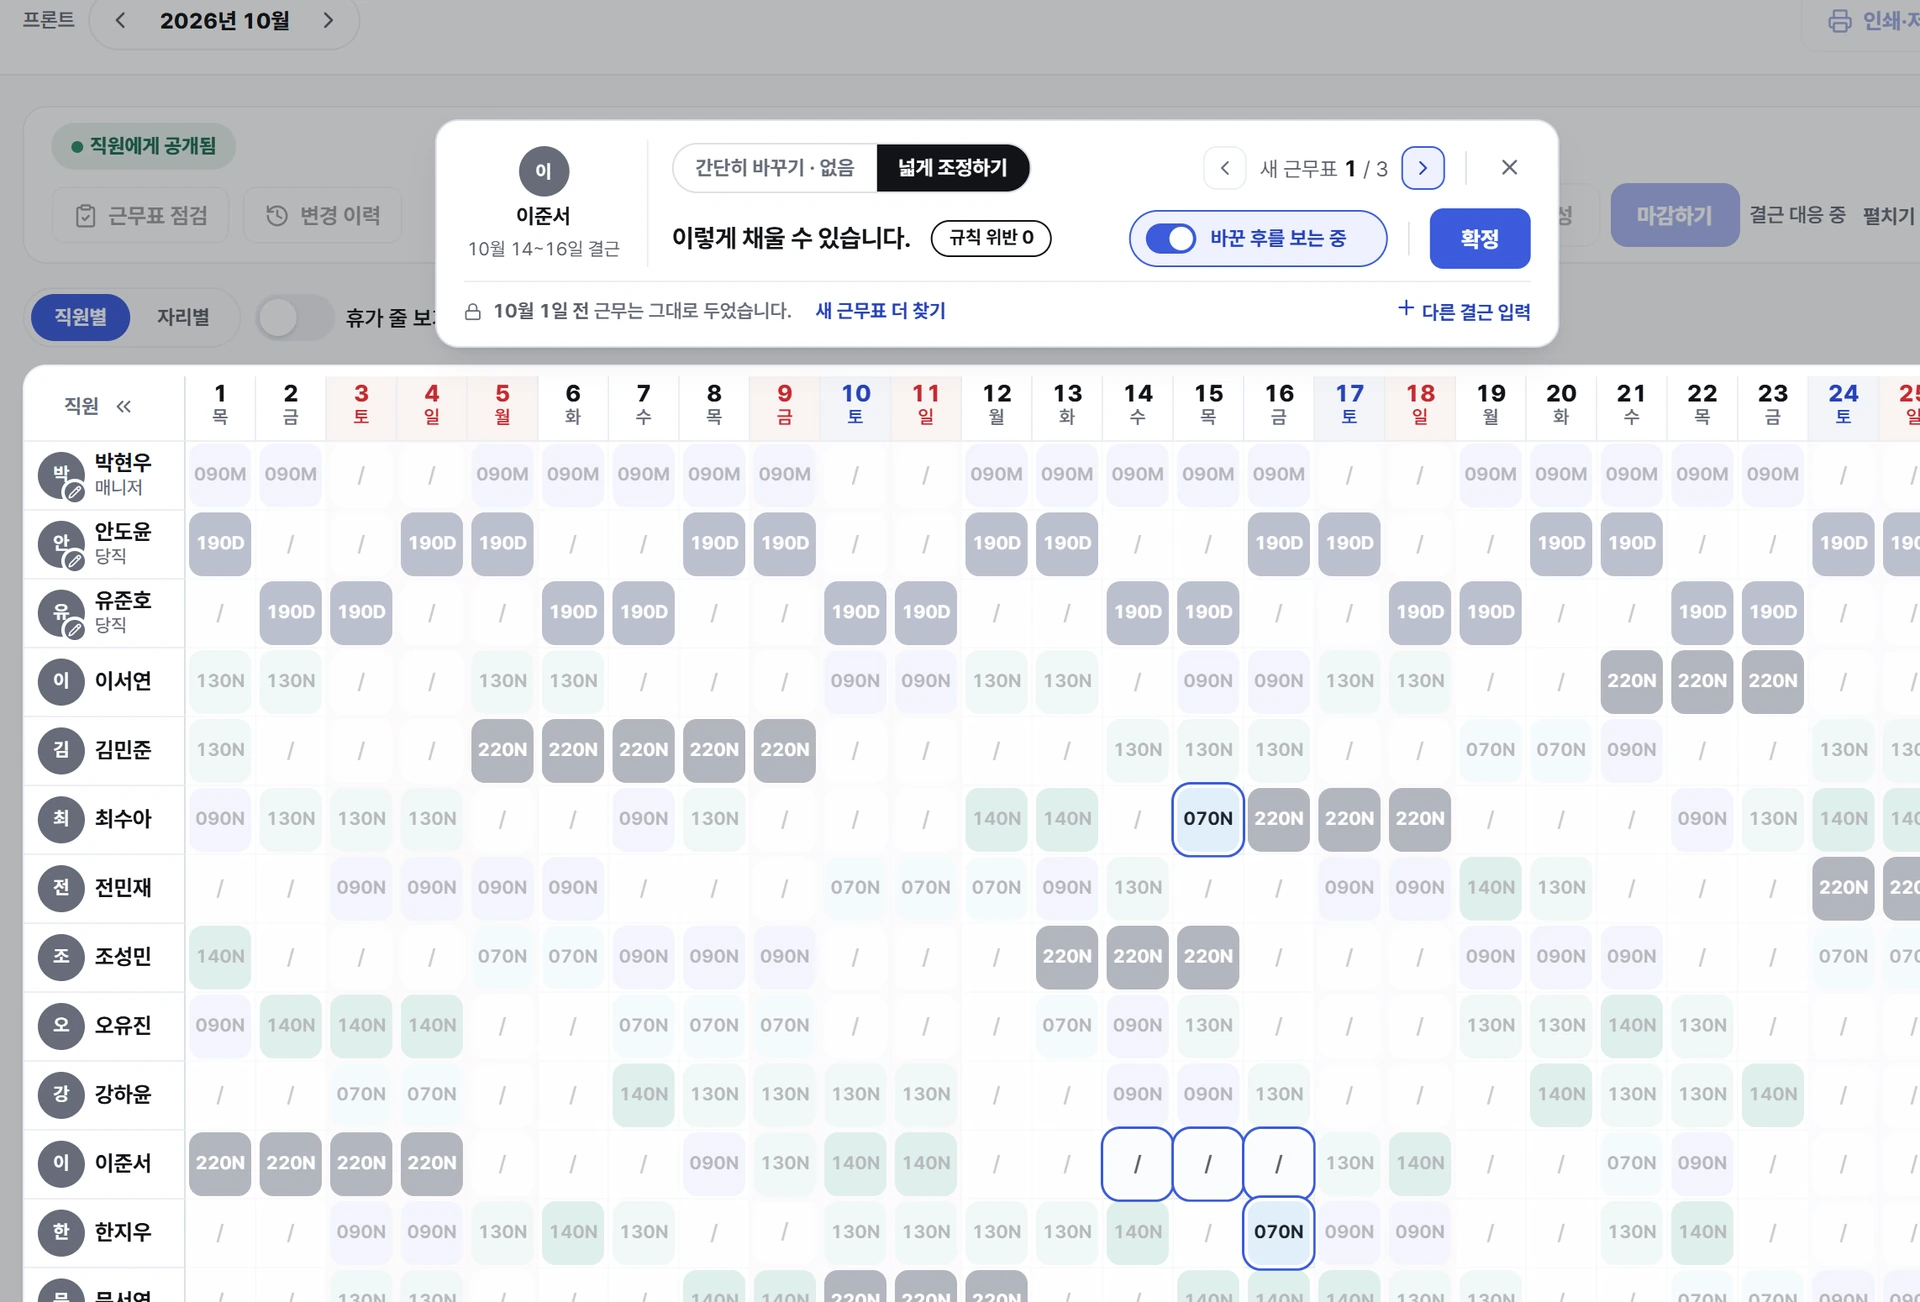Click 한지우's 140N shift on day 14
The height and width of the screenshot is (1302, 1920).
click(1137, 1232)
